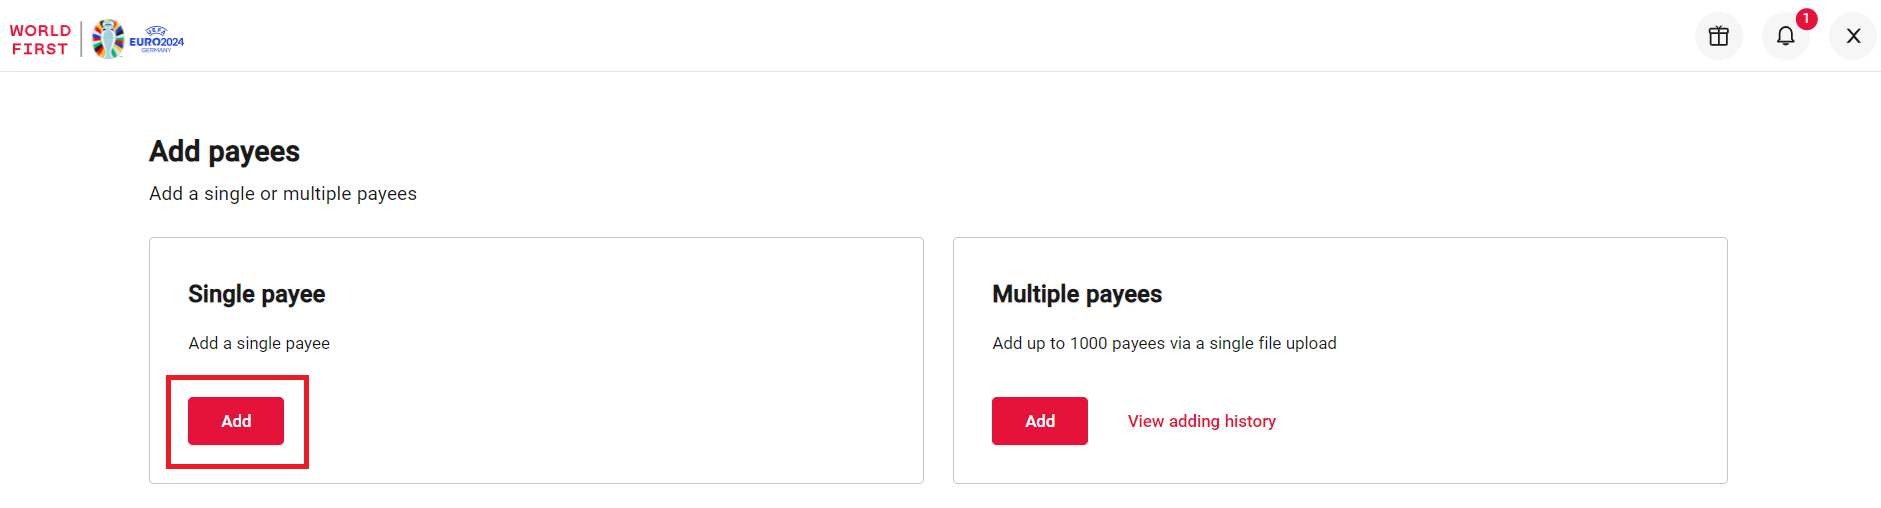
Task: Click the 'Add a single payee' description
Action: pos(259,343)
